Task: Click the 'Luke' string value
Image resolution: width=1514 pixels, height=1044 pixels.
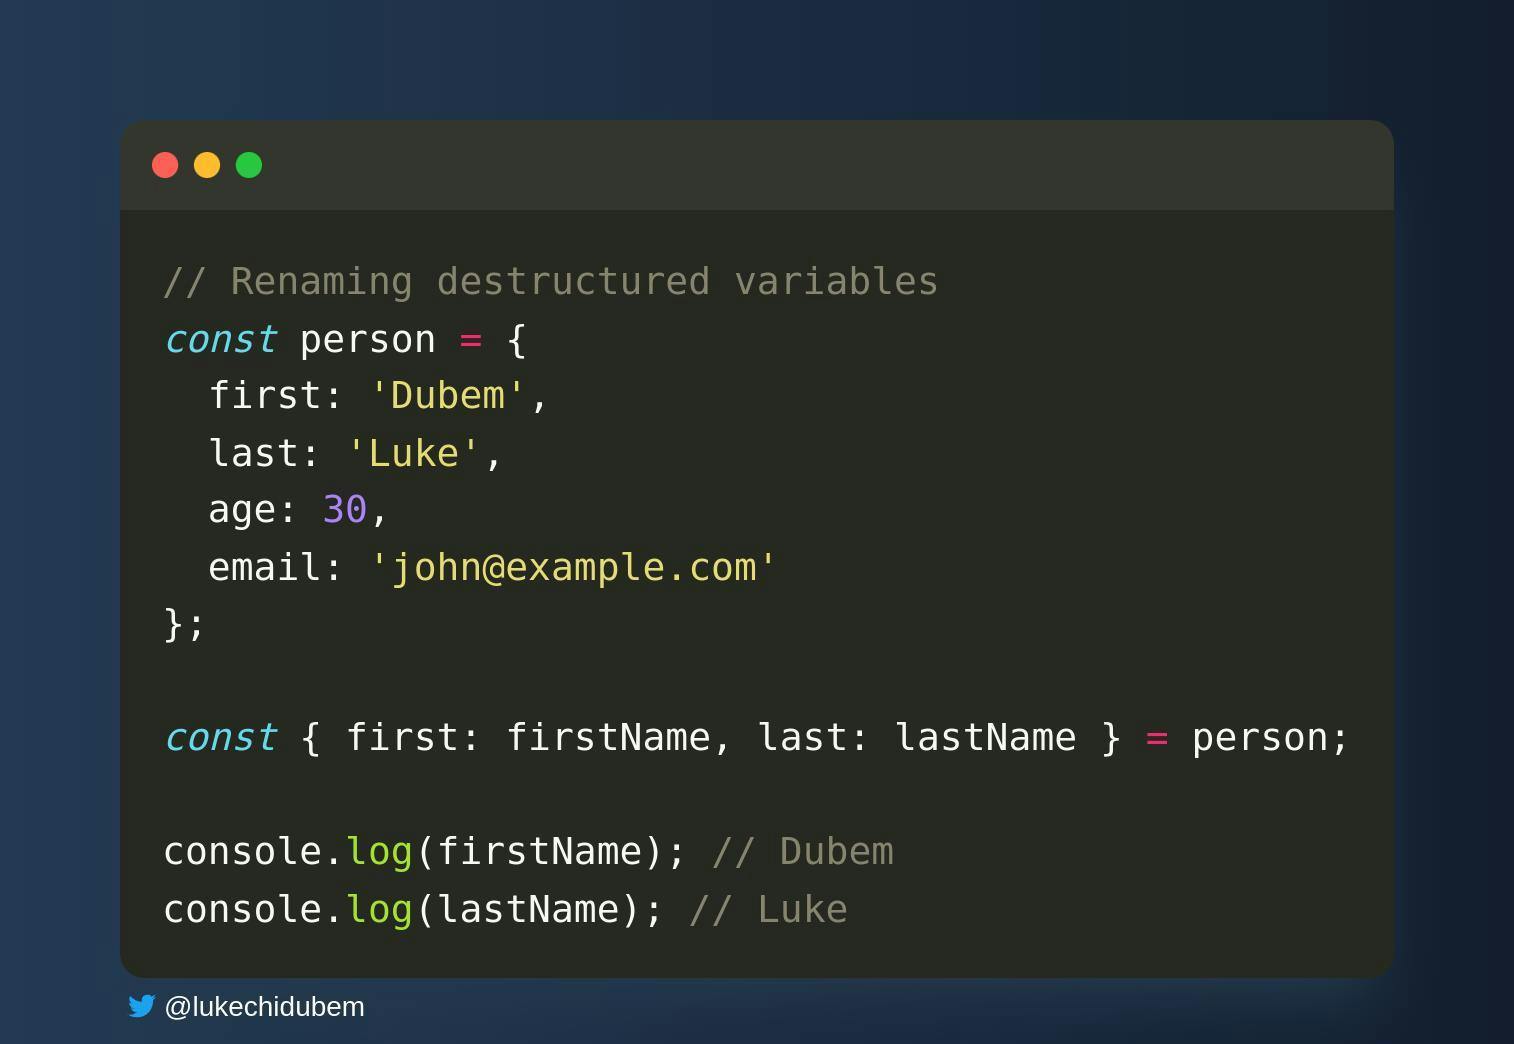Action: [413, 453]
